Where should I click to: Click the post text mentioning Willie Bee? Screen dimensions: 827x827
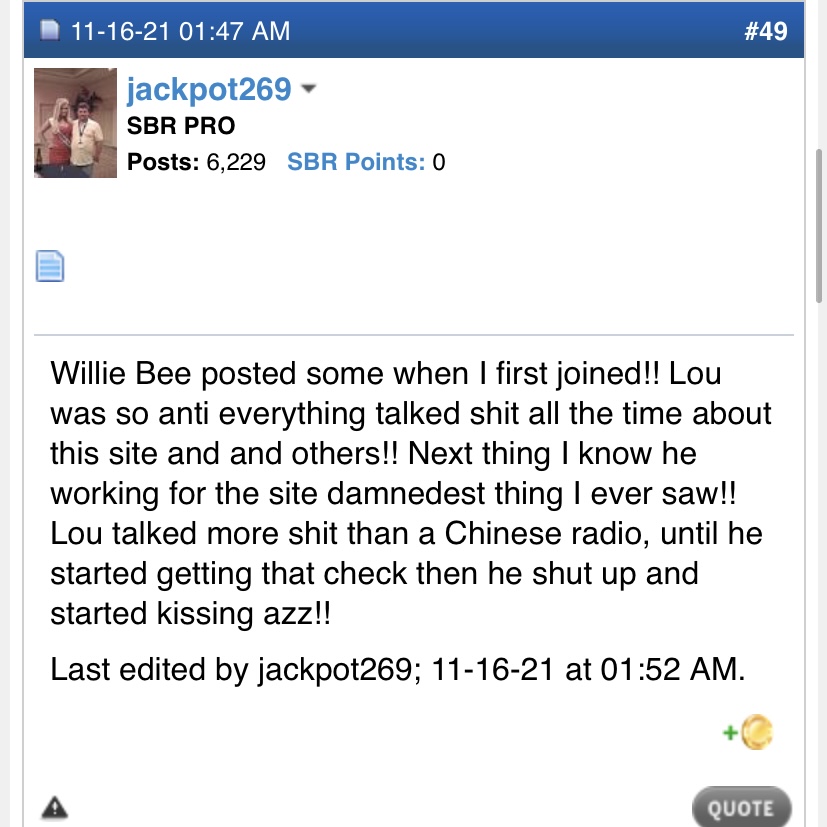click(x=411, y=493)
